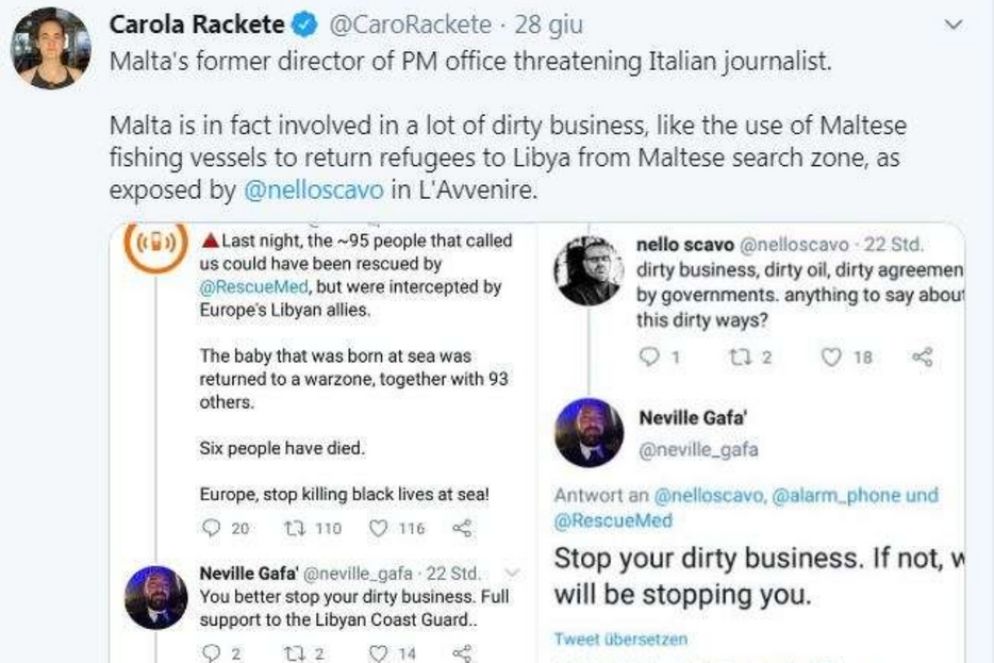Open the options chevron on Carola's tweet
The width and height of the screenshot is (994, 663).
pyautogui.click(x=956, y=22)
